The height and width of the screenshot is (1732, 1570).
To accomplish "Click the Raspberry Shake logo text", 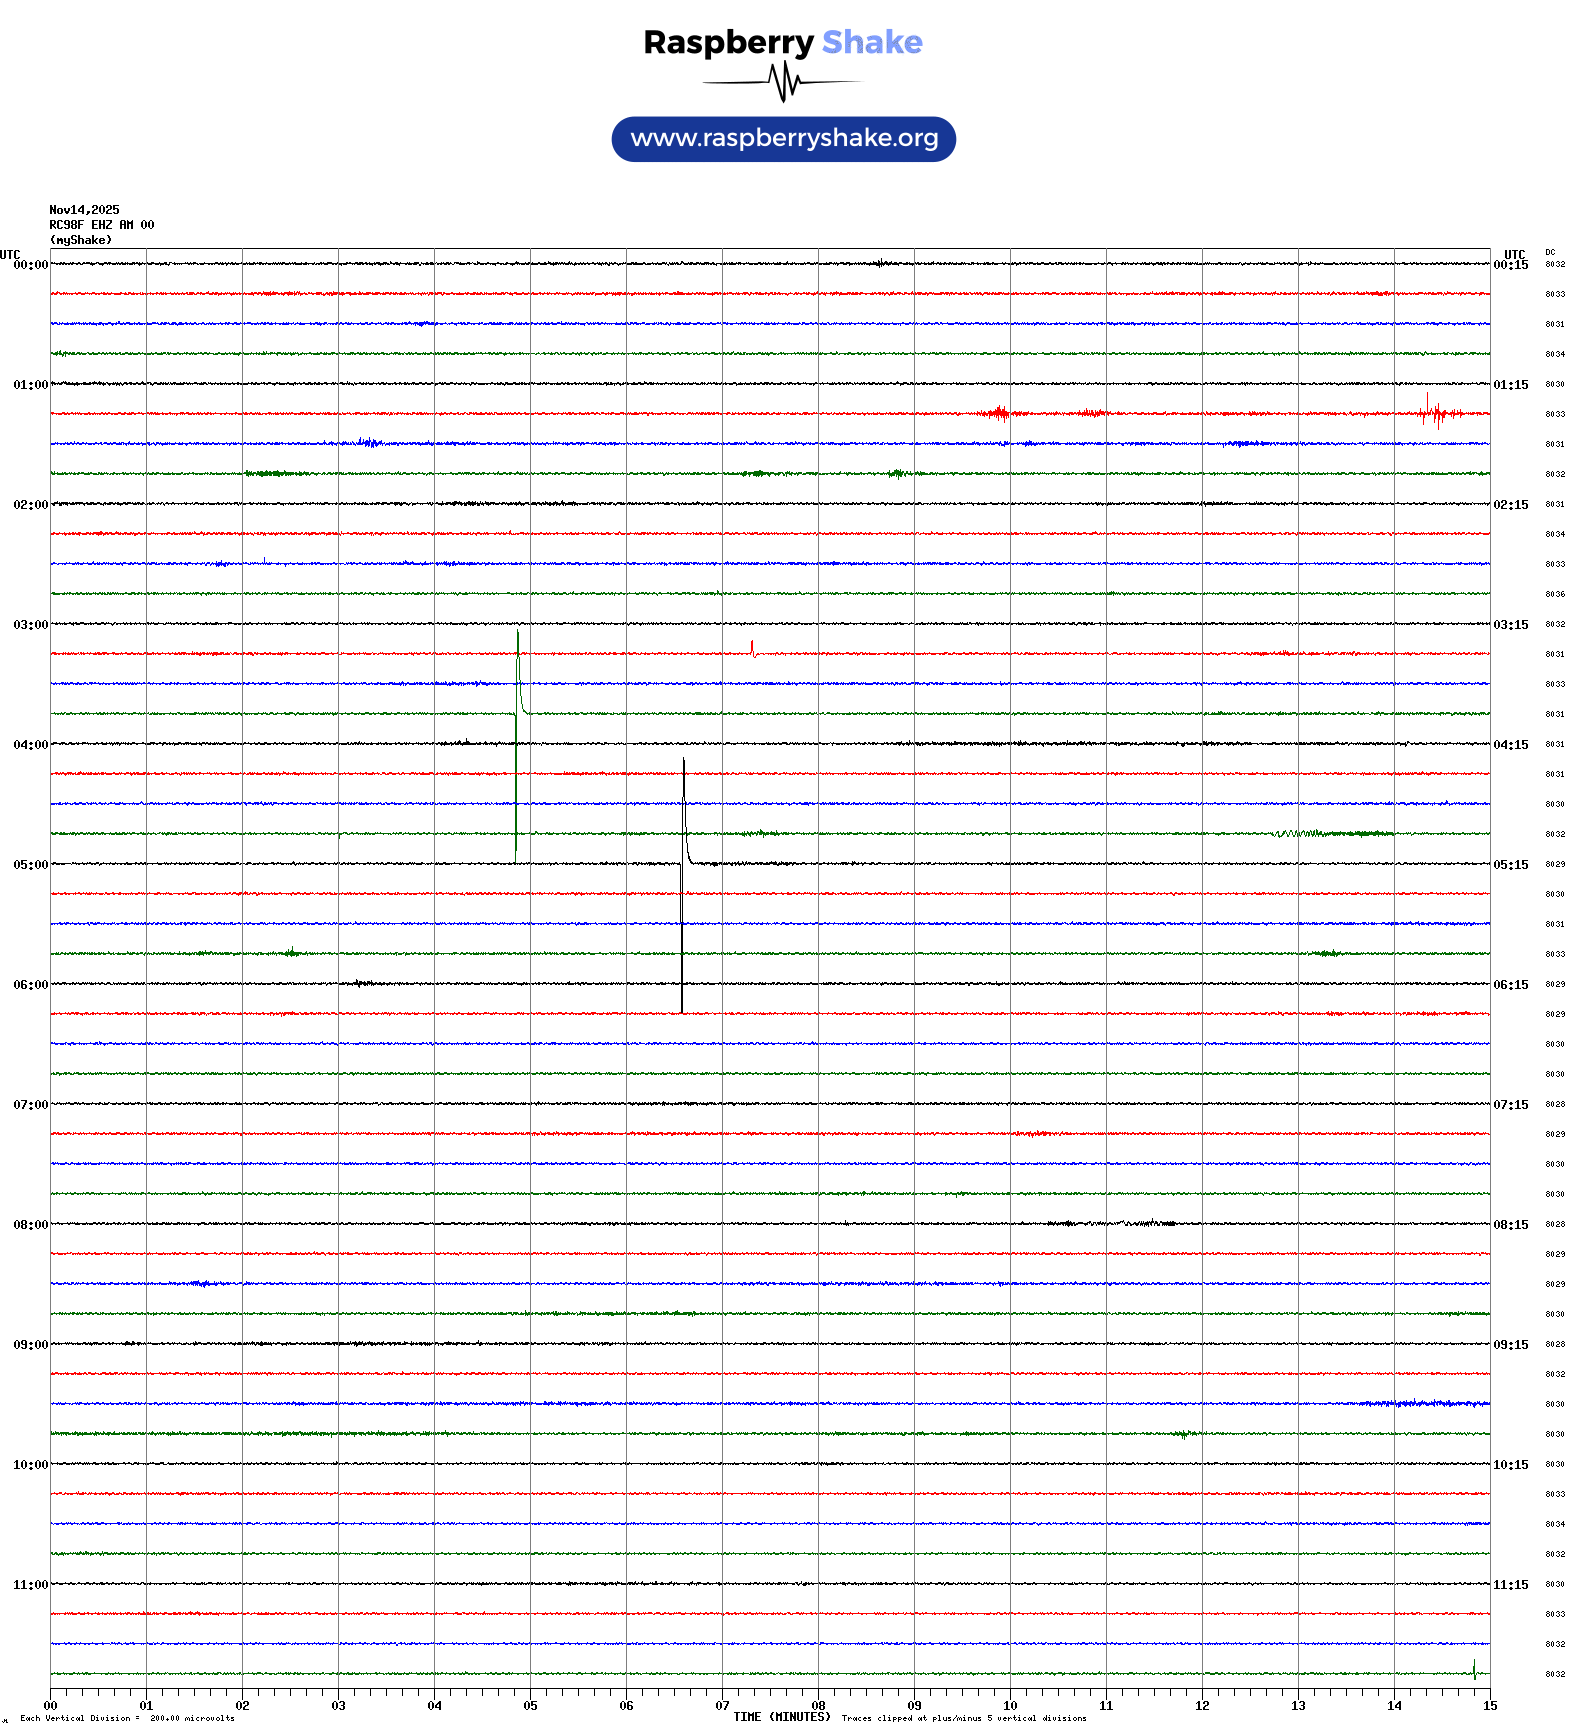I will tap(782, 42).
